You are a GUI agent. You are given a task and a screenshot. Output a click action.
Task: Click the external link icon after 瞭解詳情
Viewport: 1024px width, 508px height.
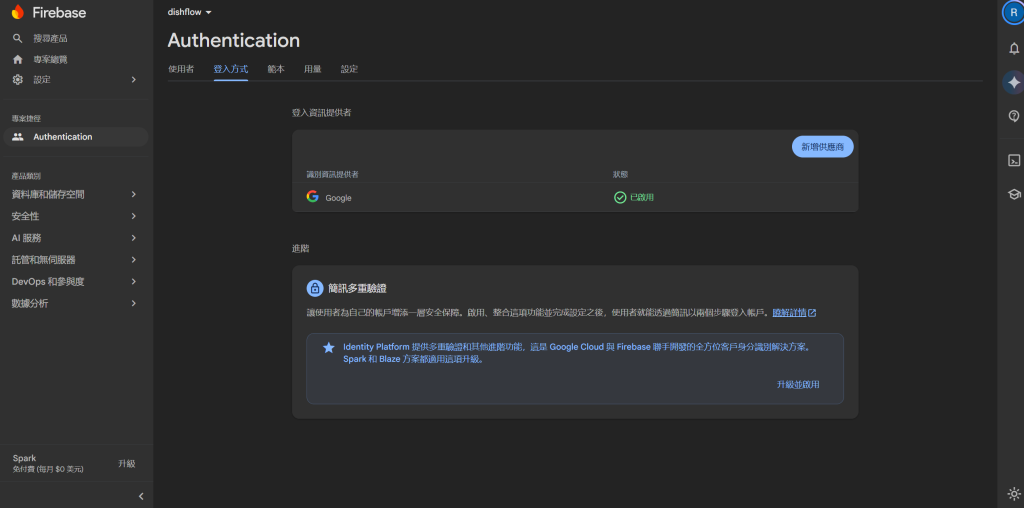click(x=812, y=313)
